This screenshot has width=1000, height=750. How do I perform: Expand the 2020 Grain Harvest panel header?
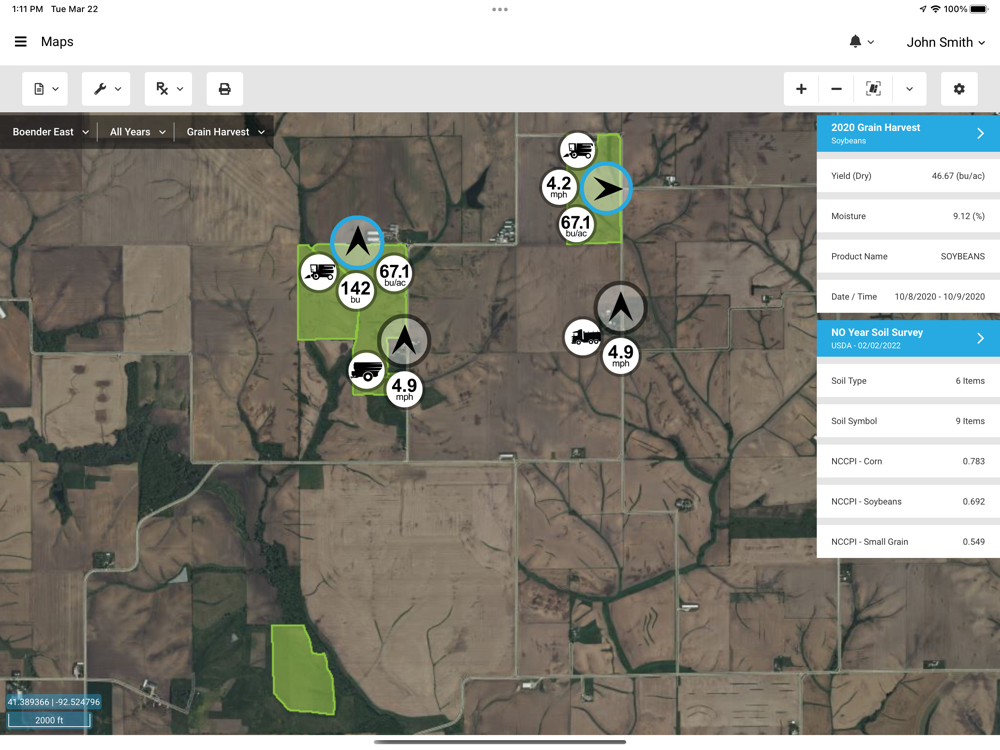click(x=908, y=133)
